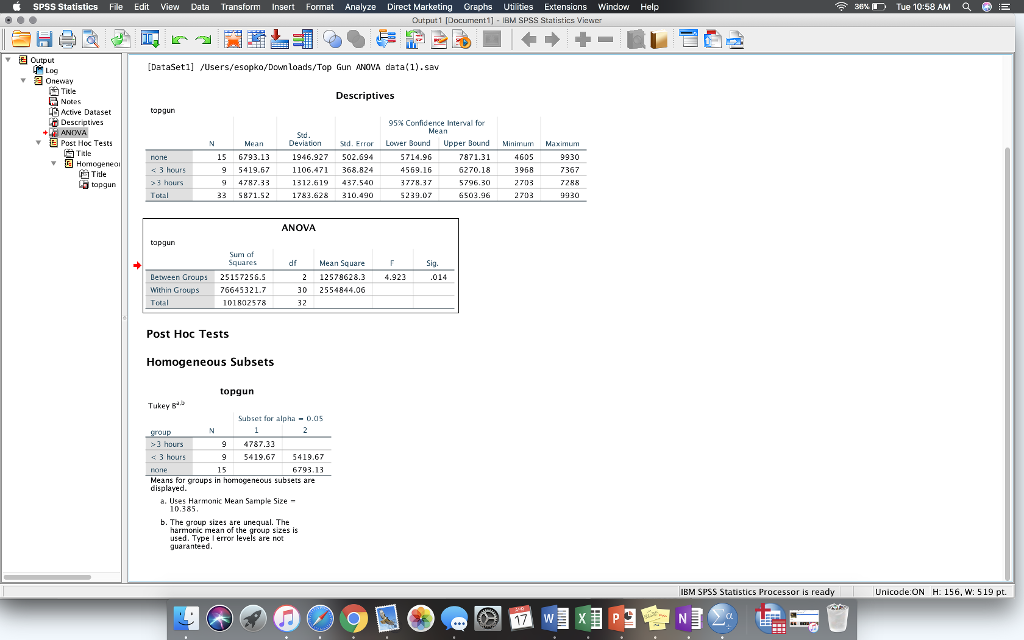The width and height of the screenshot is (1024, 640).
Task: Open the Analyze menu
Action: pos(359,7)
